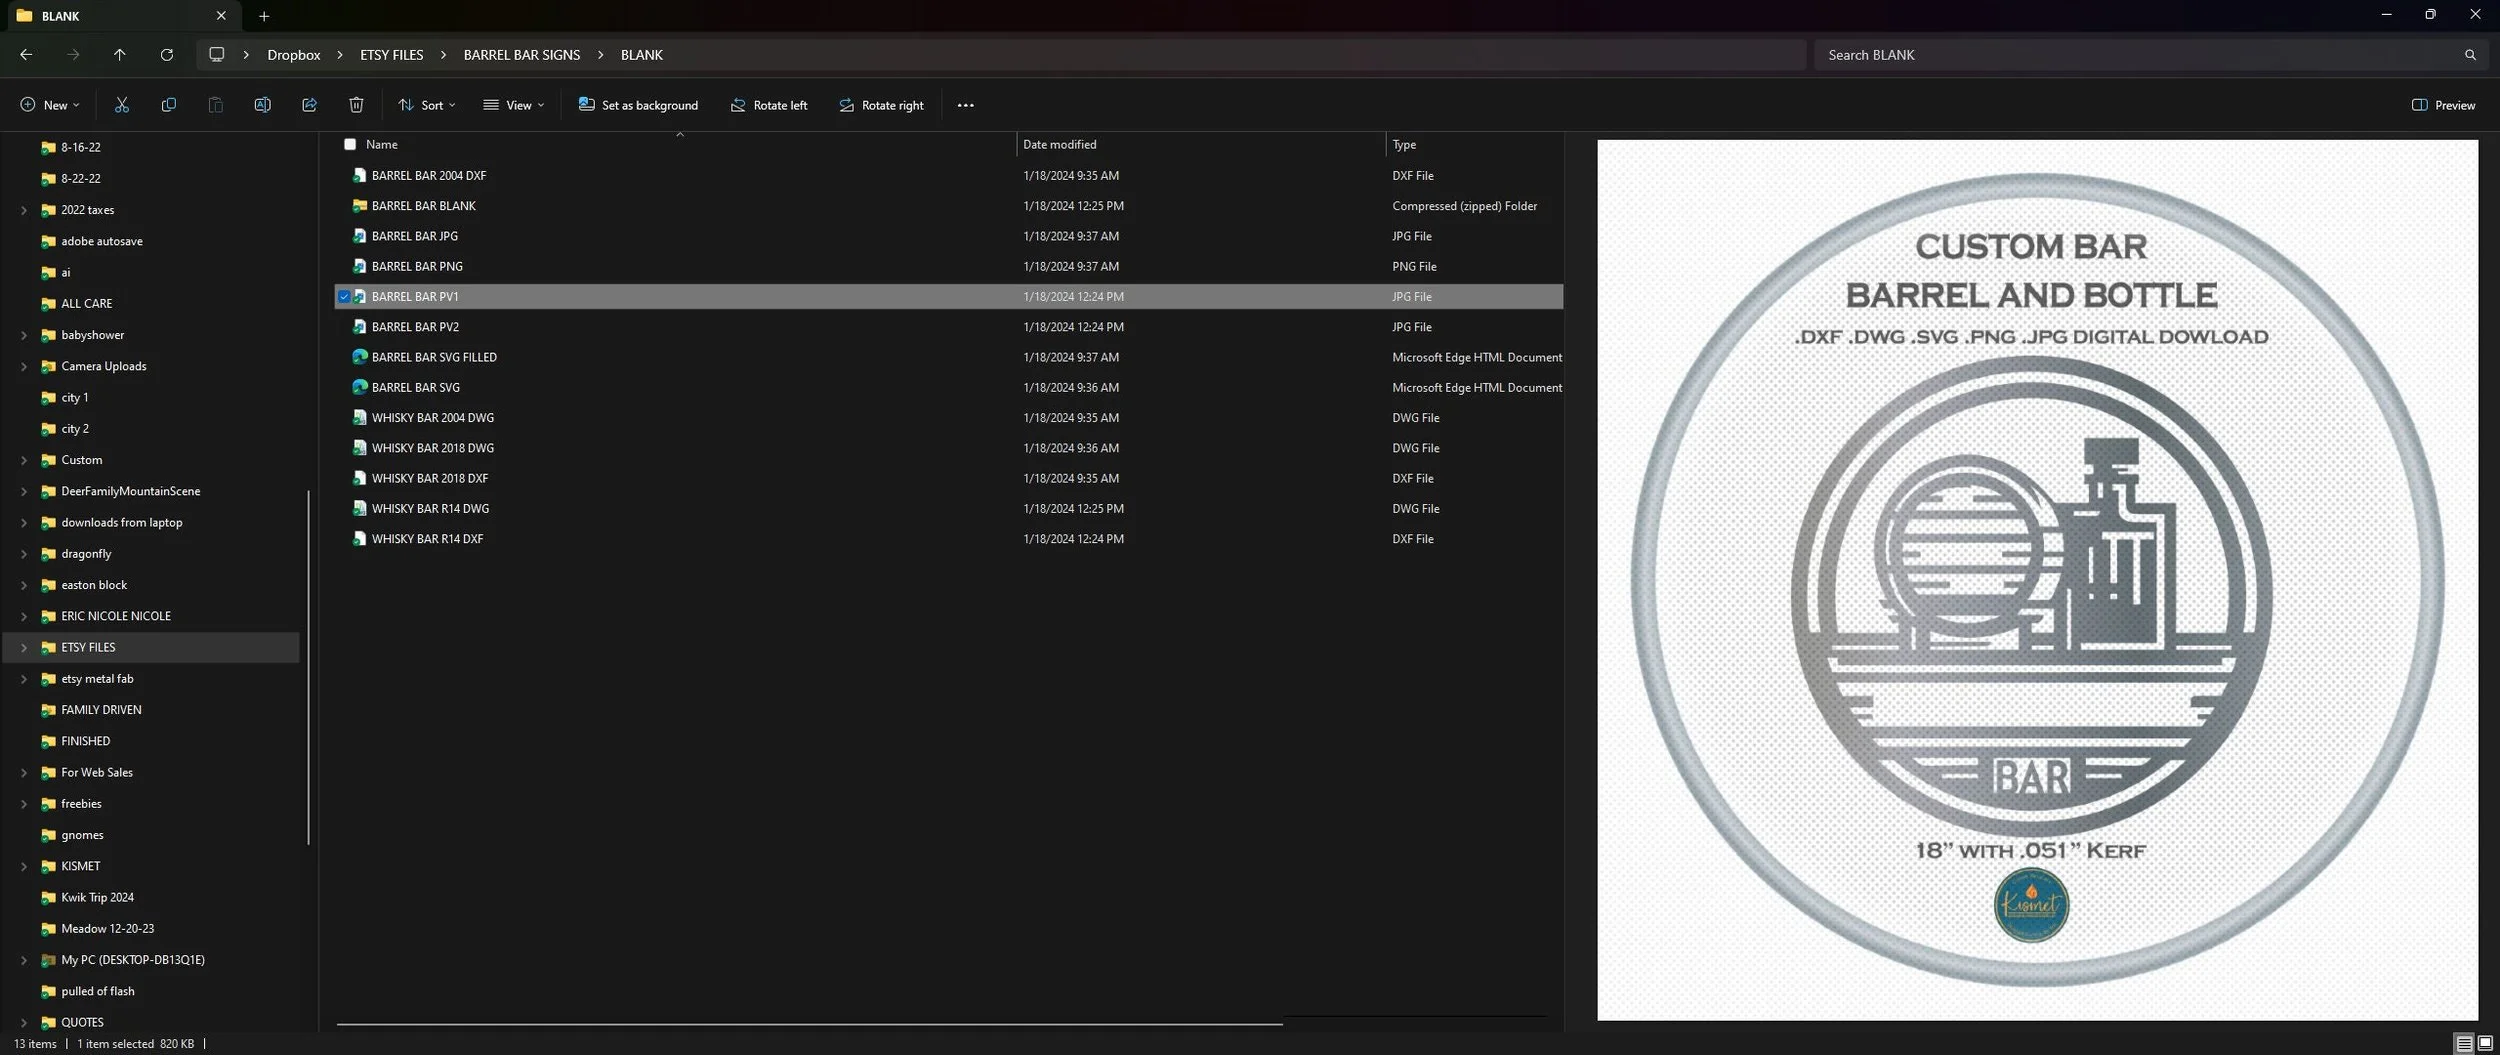Open the gnomes folder in sidebar

click(82, 835)
